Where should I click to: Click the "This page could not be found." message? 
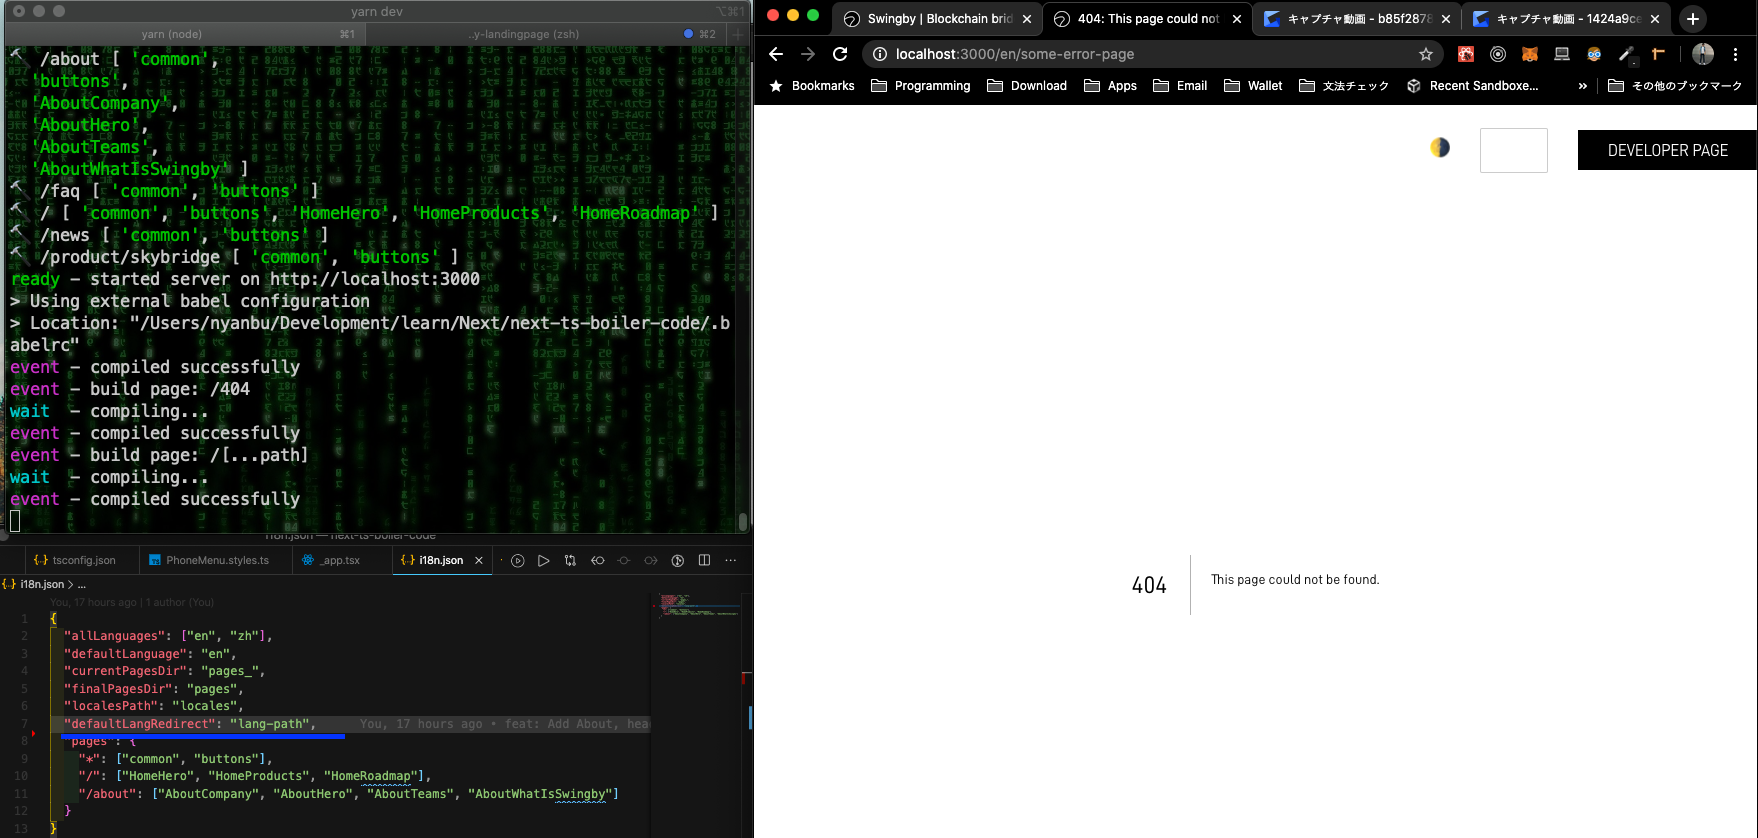(x=1295, y=580)
